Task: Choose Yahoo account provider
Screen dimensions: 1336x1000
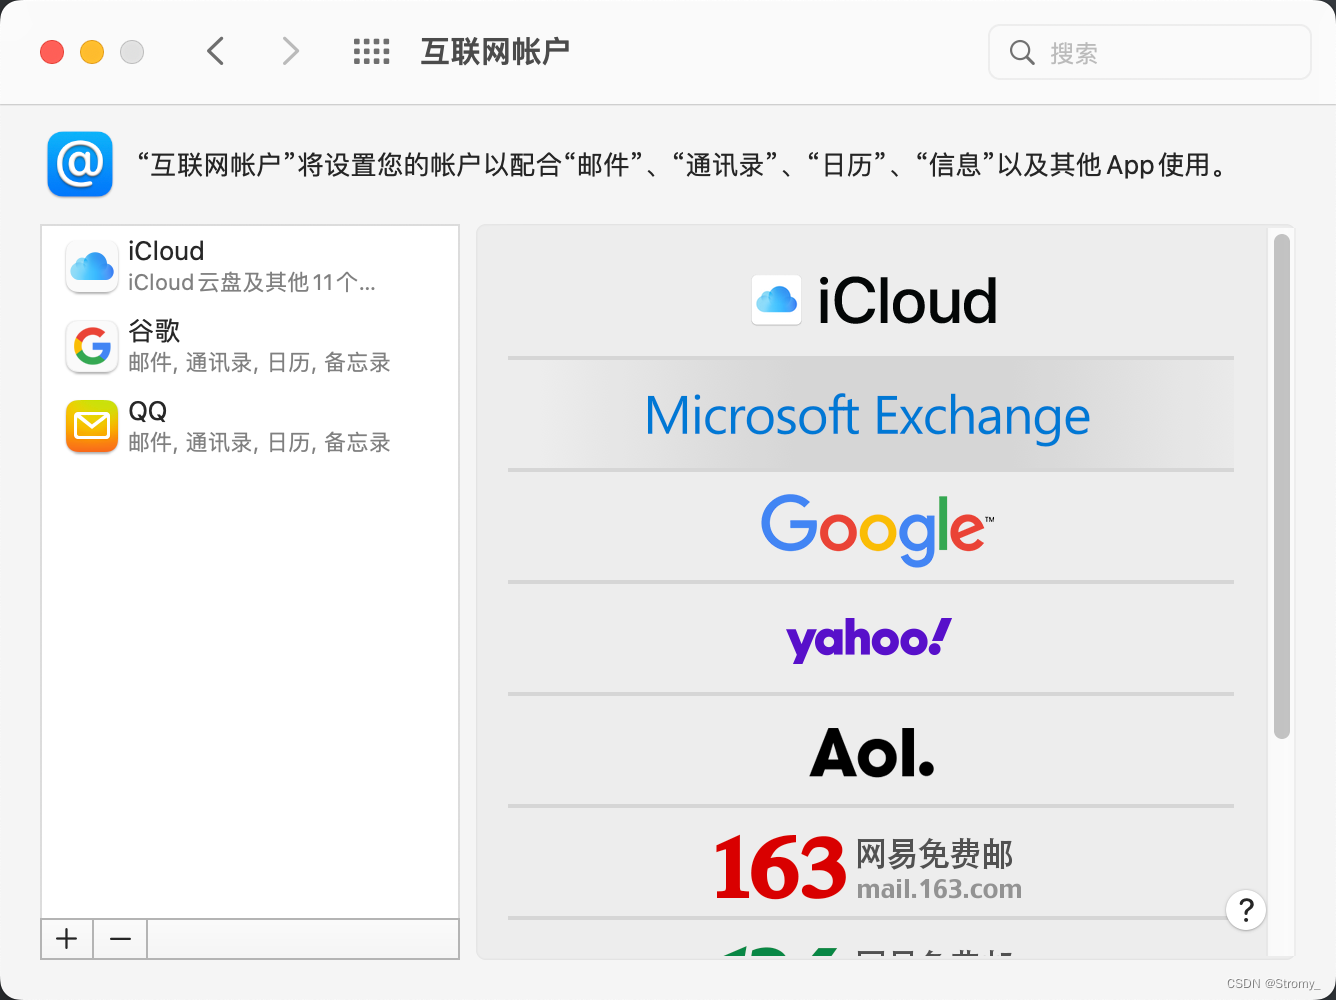Action: (871, 638)
